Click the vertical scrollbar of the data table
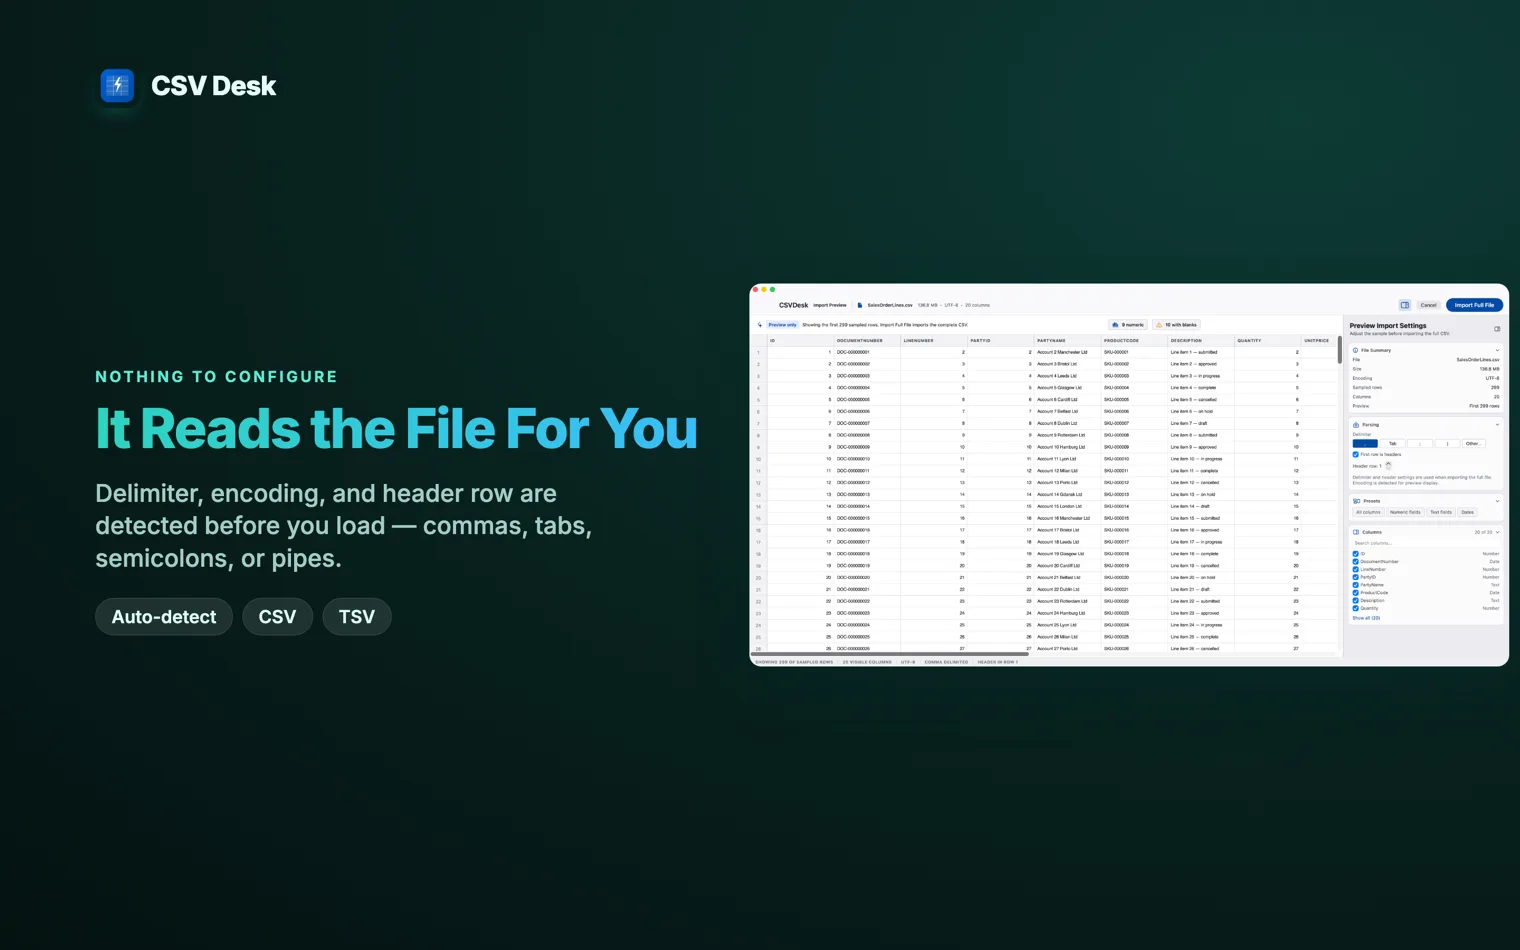This screenshot has height=950, width=1520. click(1339, 350)
